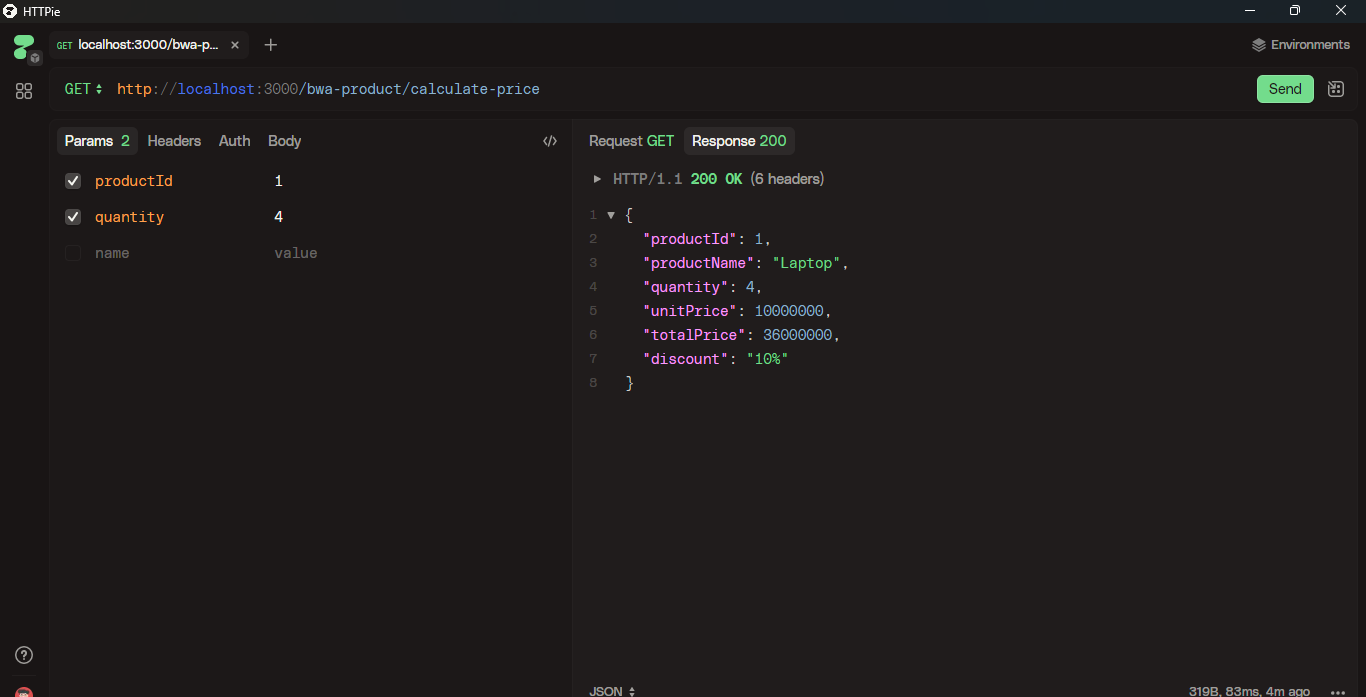Open the JSON format selector in status bar
This screenshot has width=1366, height=697.
[611, 690]
